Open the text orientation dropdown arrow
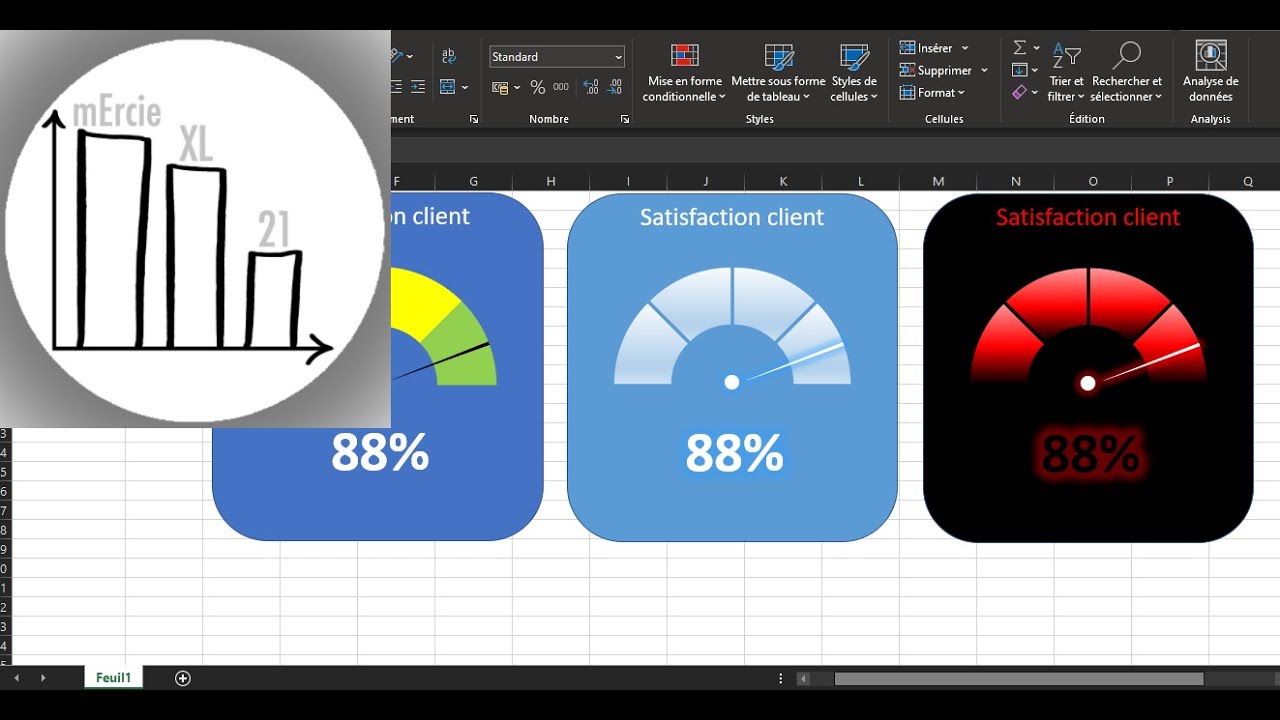This screenshot has height=720, width=1280. [x=410, y=57]
